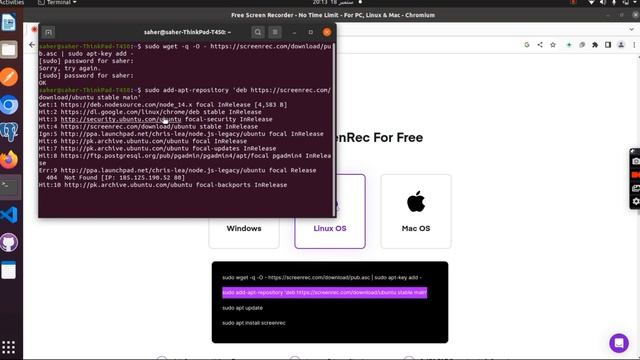The image size is (640, 360).
Task: Launch pgAdmin elephant icon in dock
Action: (x=9, y=132)
